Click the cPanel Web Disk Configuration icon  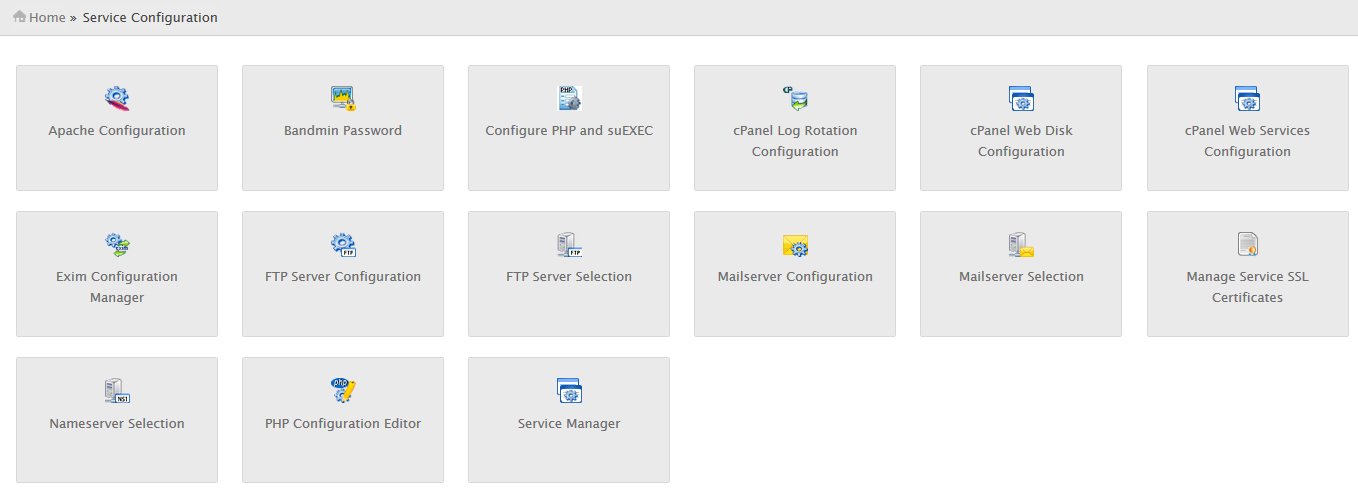[1021, 98]
